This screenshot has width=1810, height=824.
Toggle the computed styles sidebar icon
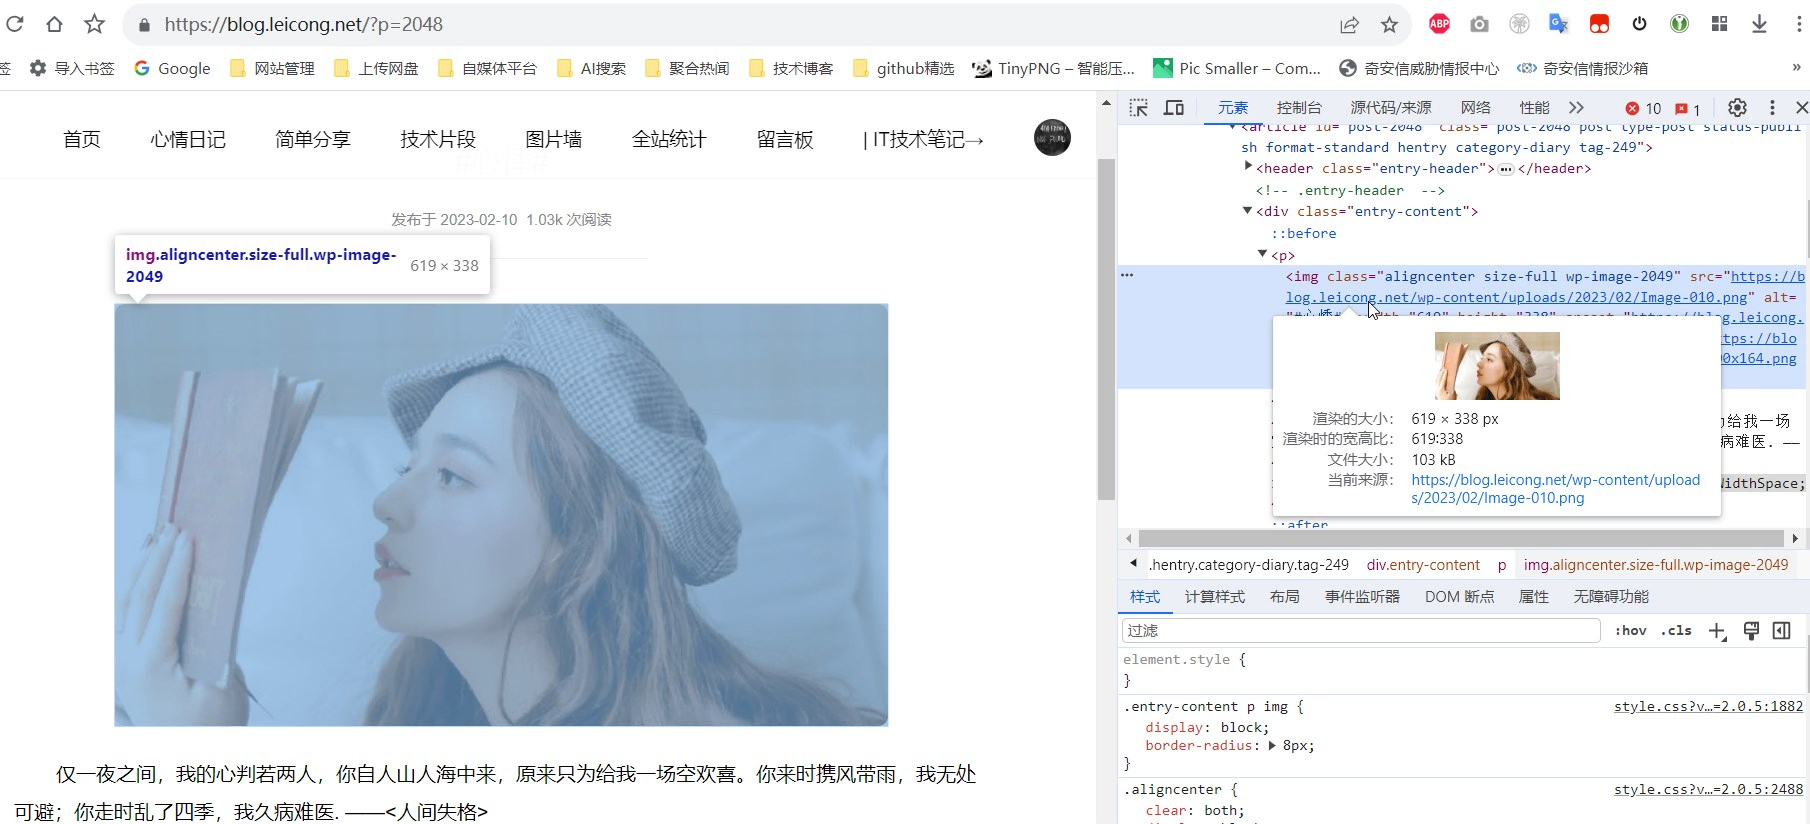(1781, 631)
